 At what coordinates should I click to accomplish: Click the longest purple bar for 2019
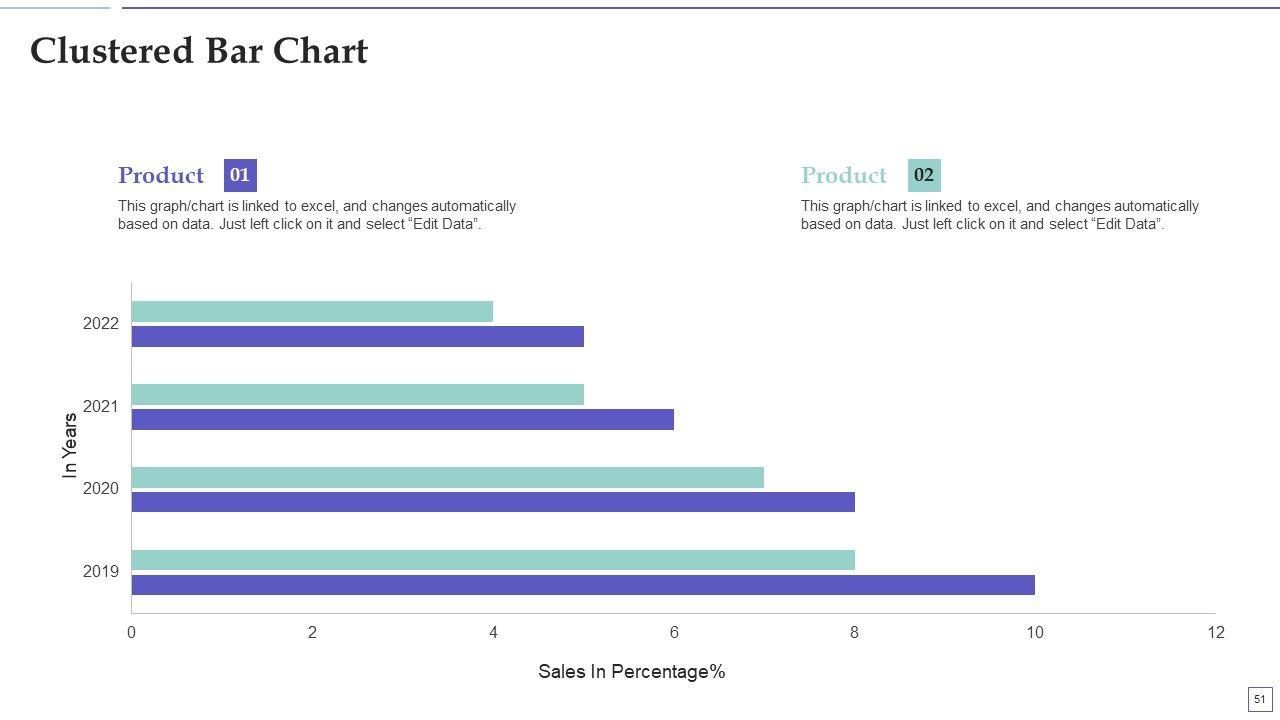[x=583, y=585]
